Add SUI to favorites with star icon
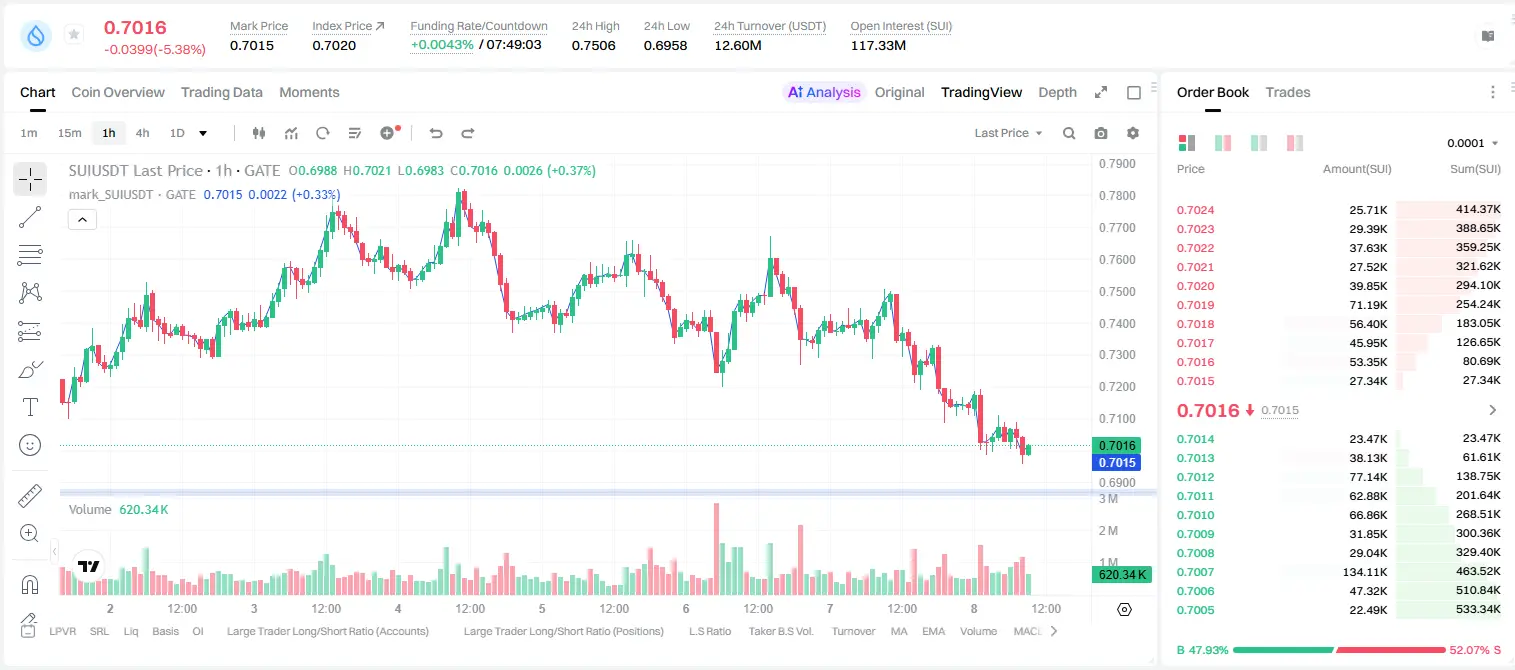Image resolution: width=1515 pixels, height=670 pixels. coord(74,35)
